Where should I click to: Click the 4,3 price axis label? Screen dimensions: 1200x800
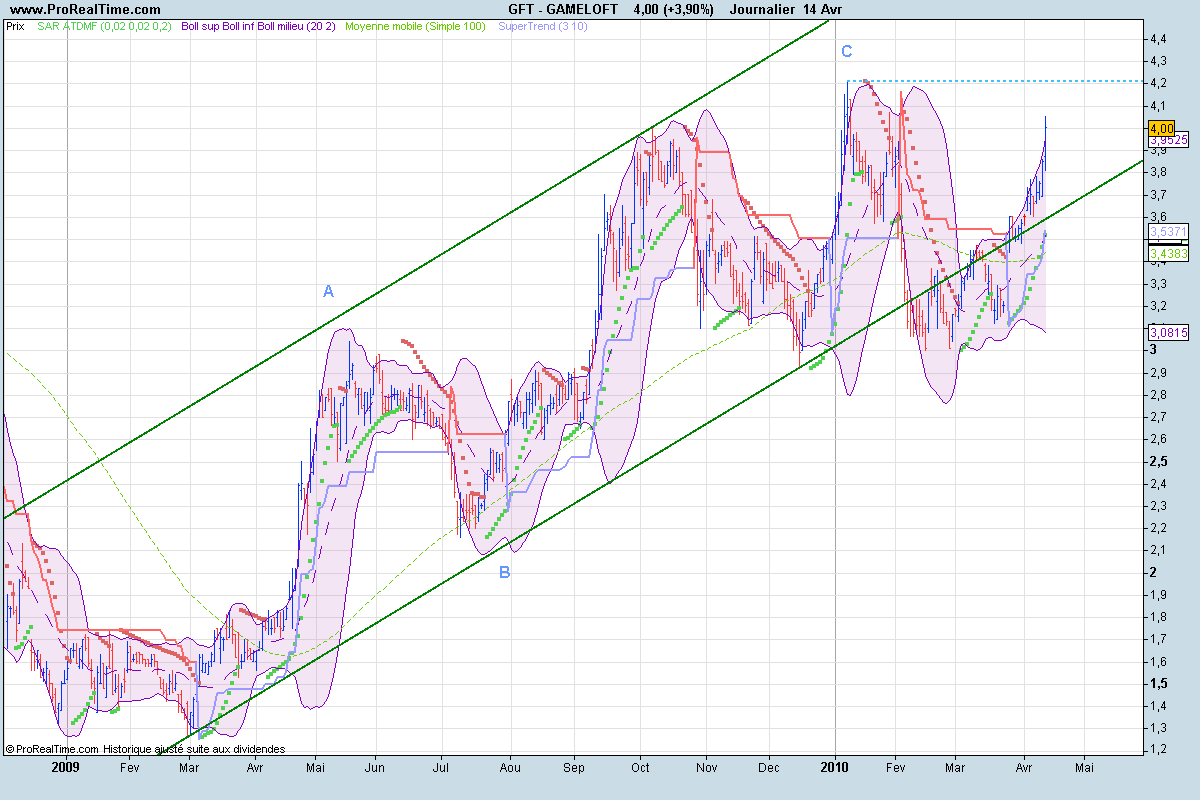pos(1157,61)
